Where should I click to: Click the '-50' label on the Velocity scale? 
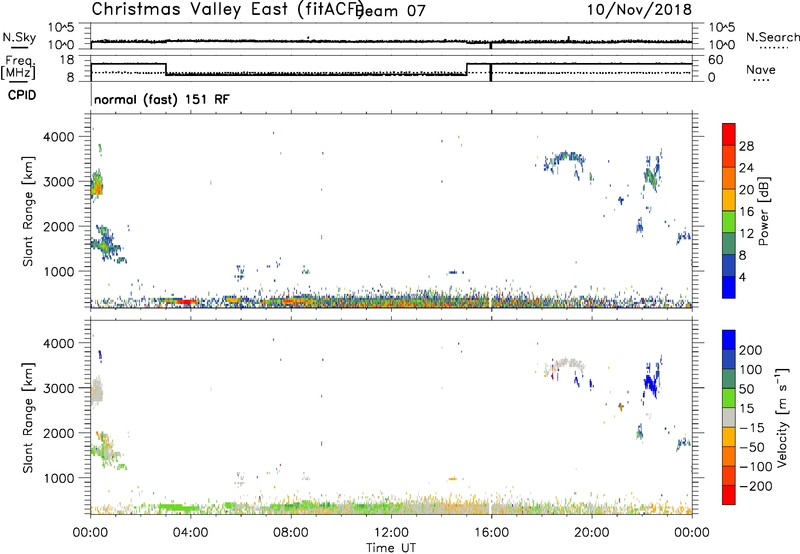click(x=752, y=447)
